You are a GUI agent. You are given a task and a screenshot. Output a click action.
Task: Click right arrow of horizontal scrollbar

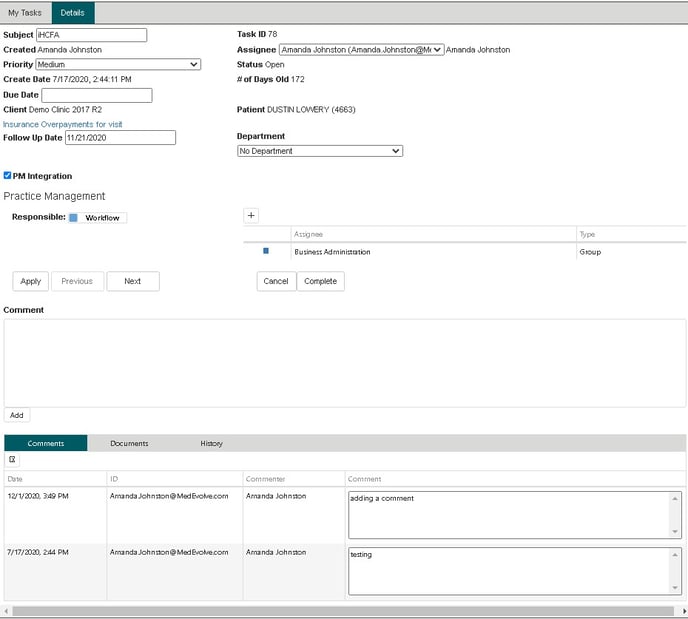[x=681, y=610]
